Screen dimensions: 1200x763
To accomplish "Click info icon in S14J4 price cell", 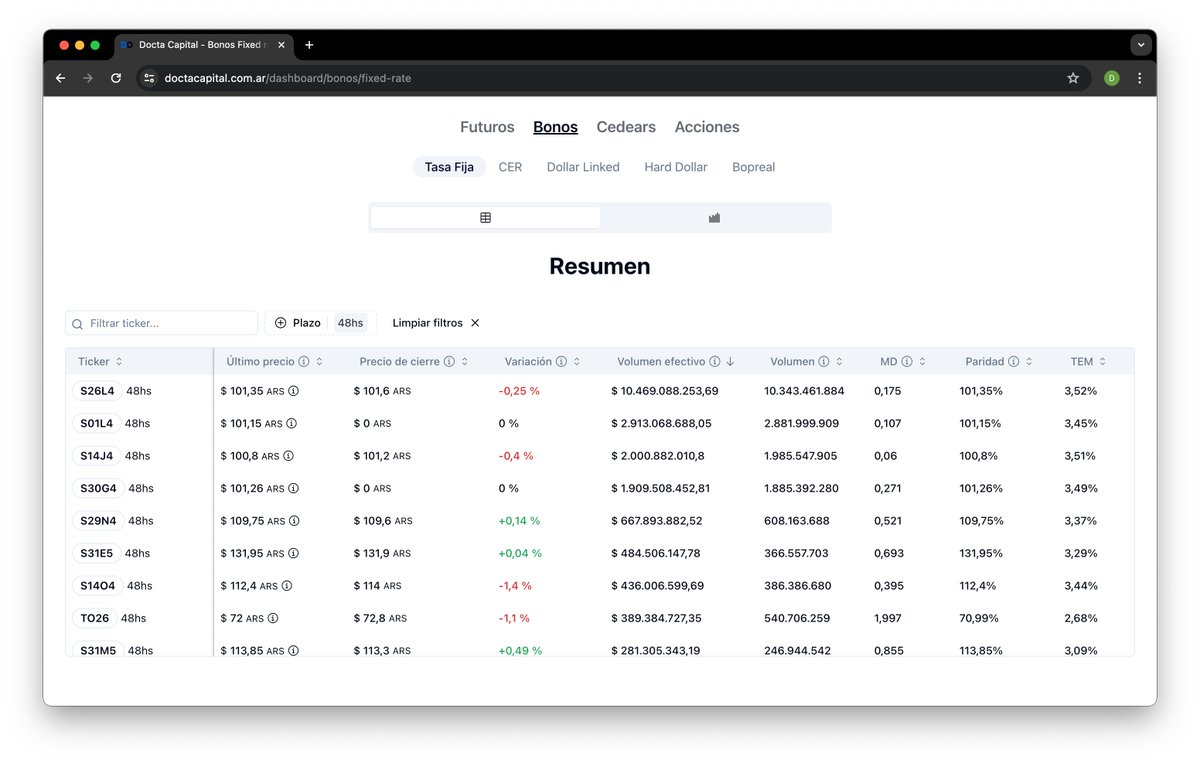I will pyautogui.click(x=288, y=456).
